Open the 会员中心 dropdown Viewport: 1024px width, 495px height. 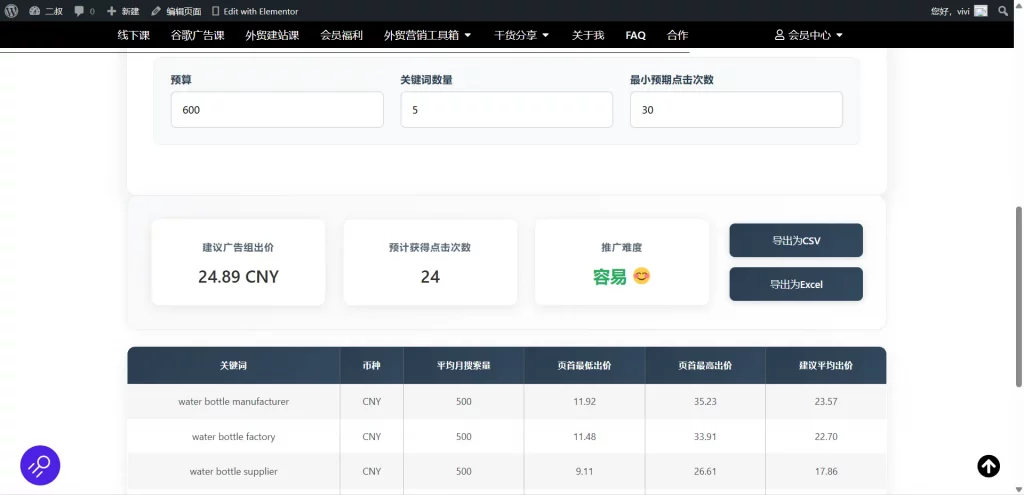(x=809, y=35)
